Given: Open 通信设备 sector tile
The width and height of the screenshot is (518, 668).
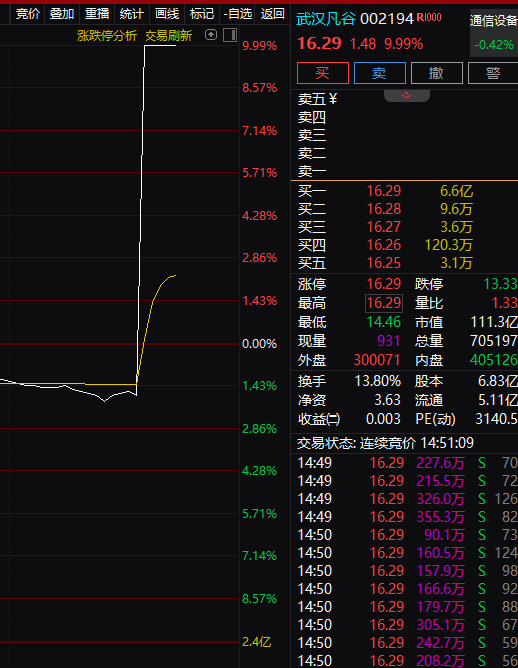Looking at the screenshot, I should (x=494, y=33).
